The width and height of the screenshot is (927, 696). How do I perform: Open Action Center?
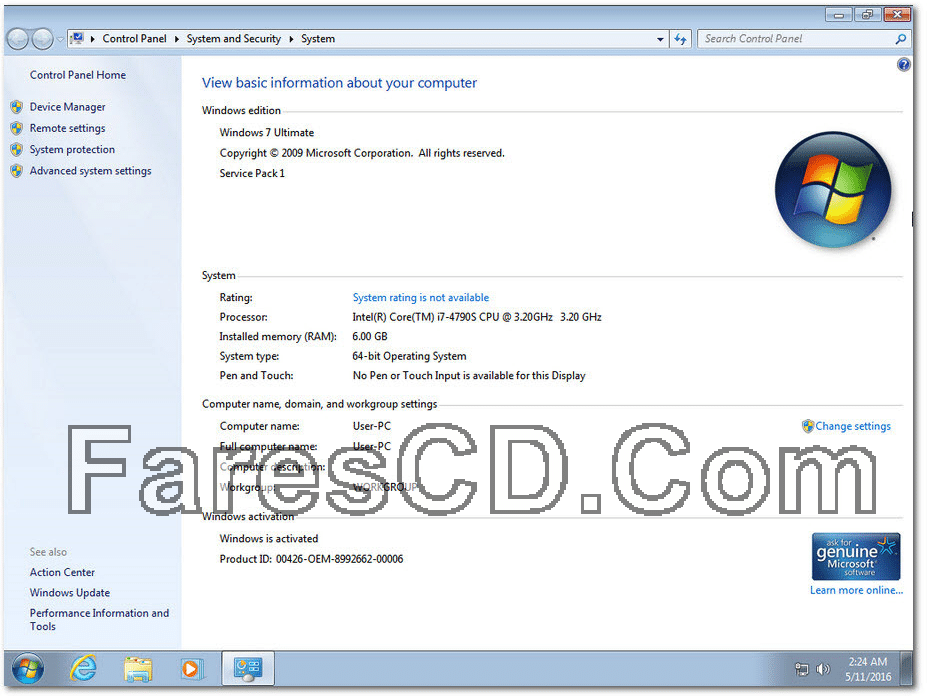[62, 572]
